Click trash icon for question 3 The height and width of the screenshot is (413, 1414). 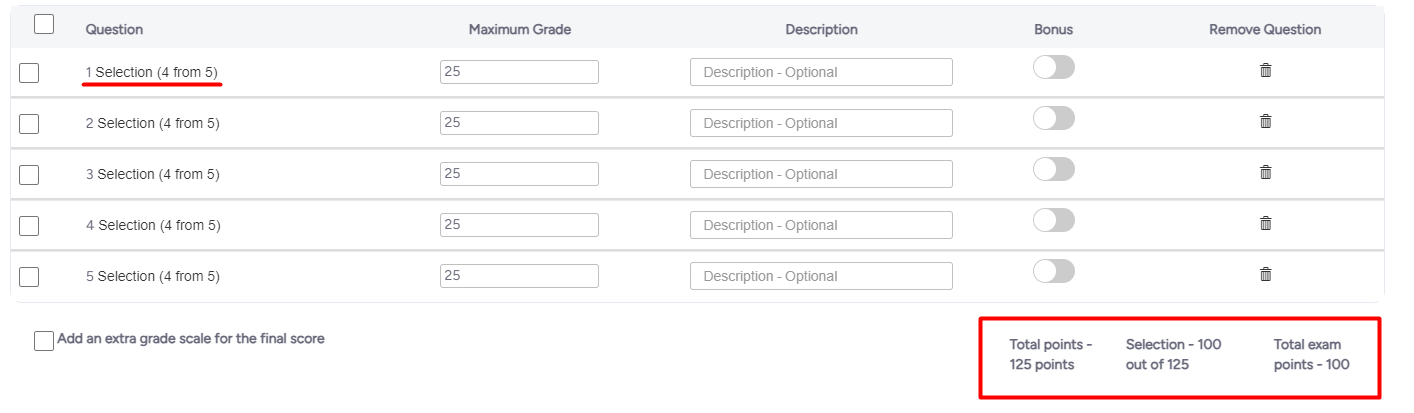pyautogui.click(x=1265, y=172)
